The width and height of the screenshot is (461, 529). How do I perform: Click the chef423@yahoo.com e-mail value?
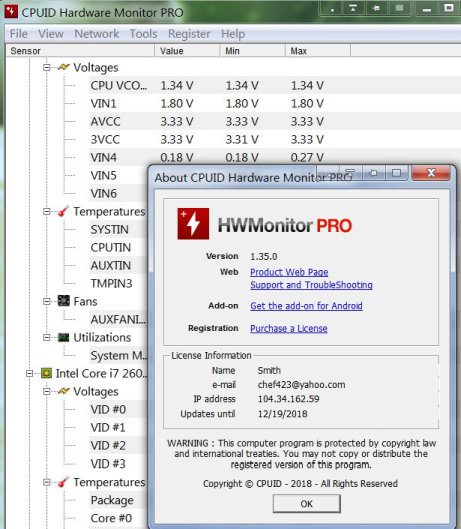coord(301,385)
